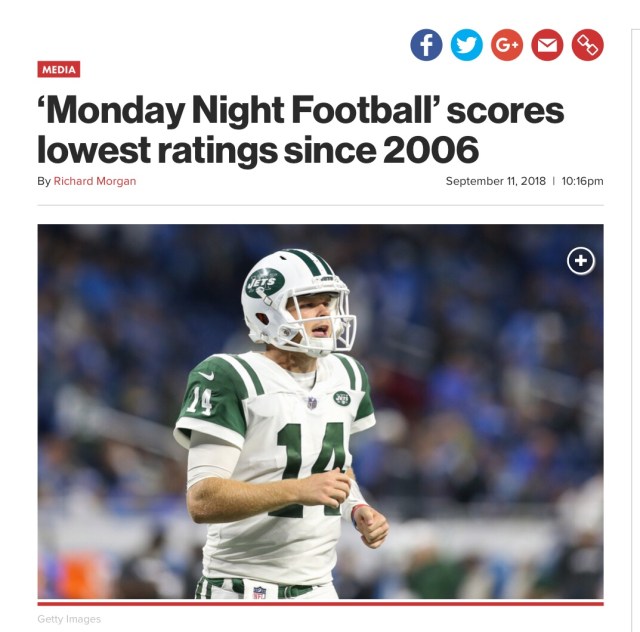Click the word 'By' in the byline

[44, 181]
